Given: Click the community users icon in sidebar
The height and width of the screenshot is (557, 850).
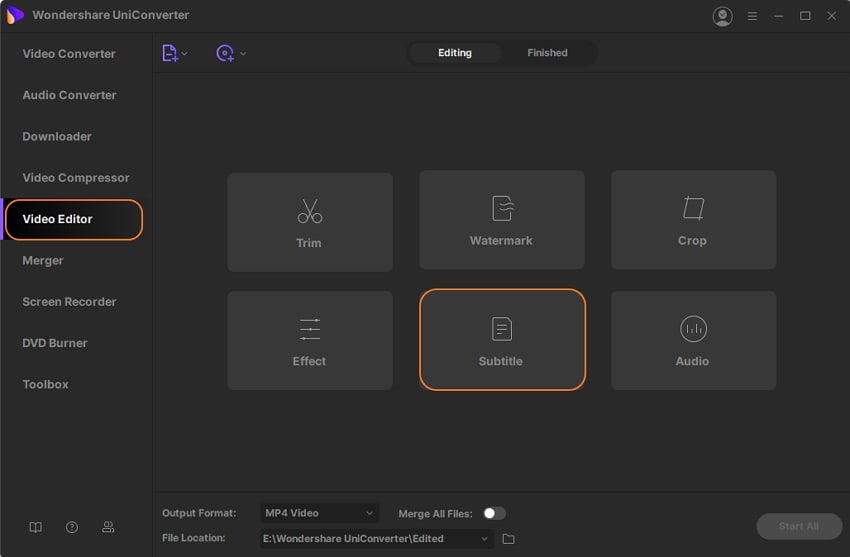Looking at the screenshot, I should point(108,527).
